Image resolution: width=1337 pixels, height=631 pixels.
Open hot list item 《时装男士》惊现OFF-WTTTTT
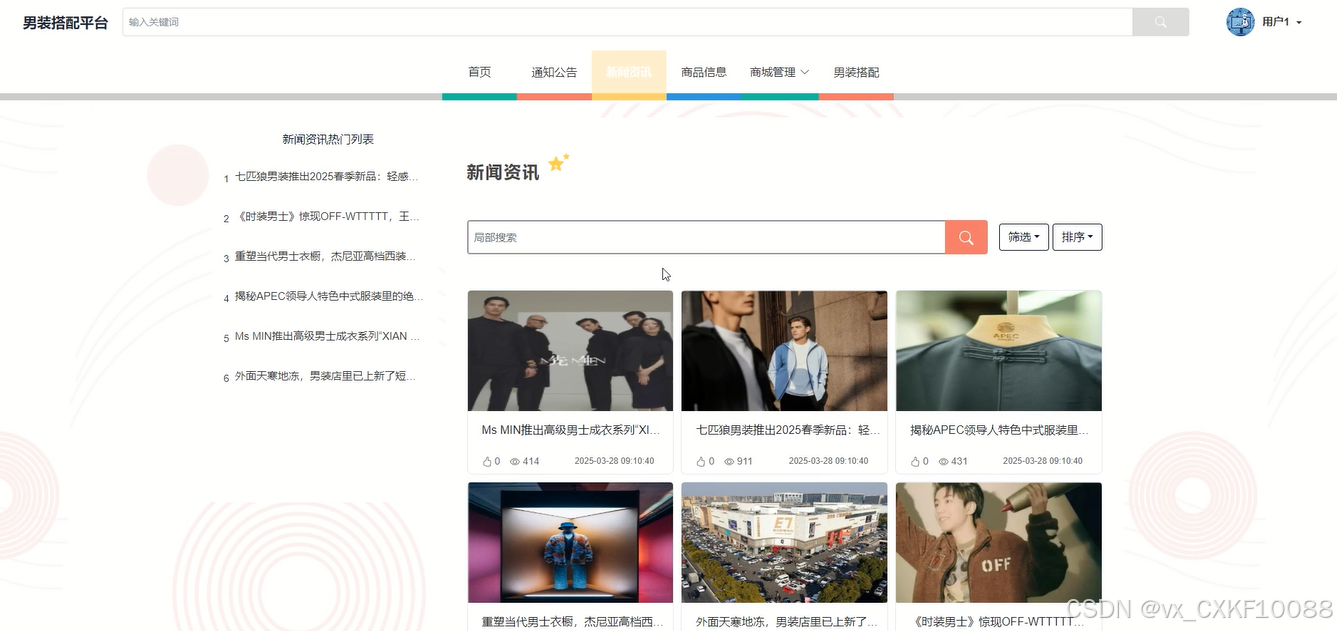pos(327,217)
